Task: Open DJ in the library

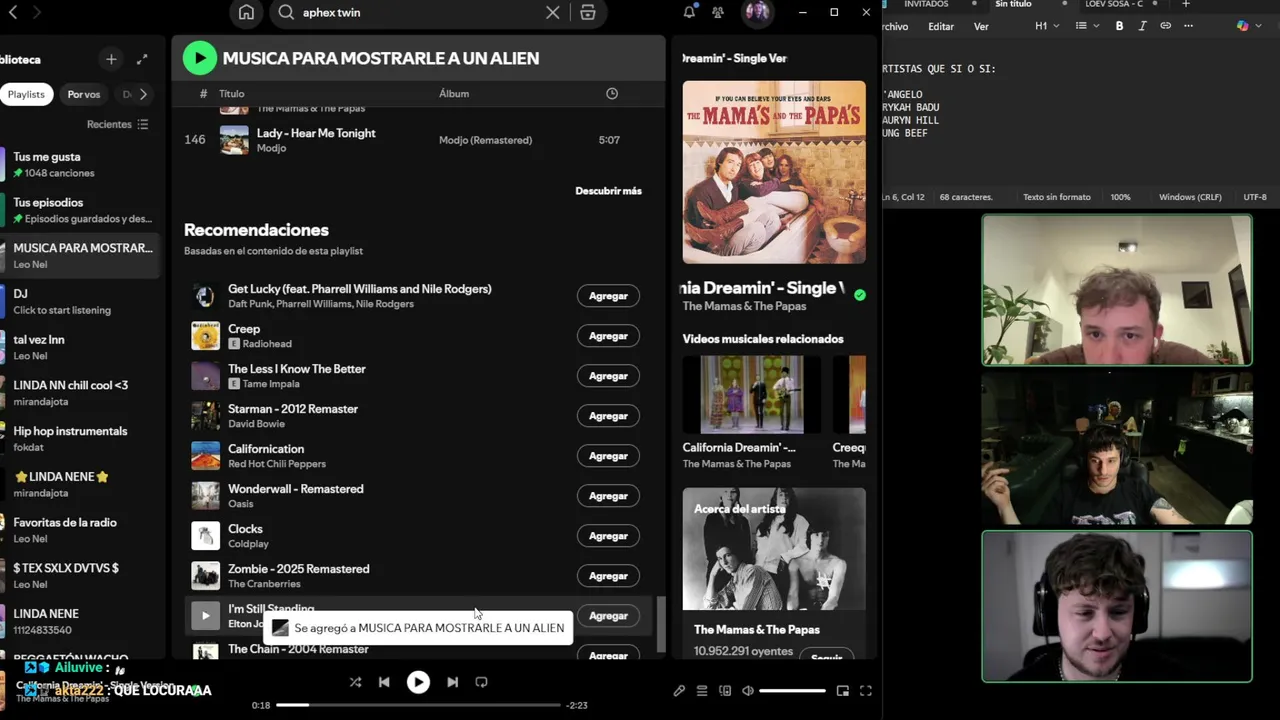Action: point(82,301)
